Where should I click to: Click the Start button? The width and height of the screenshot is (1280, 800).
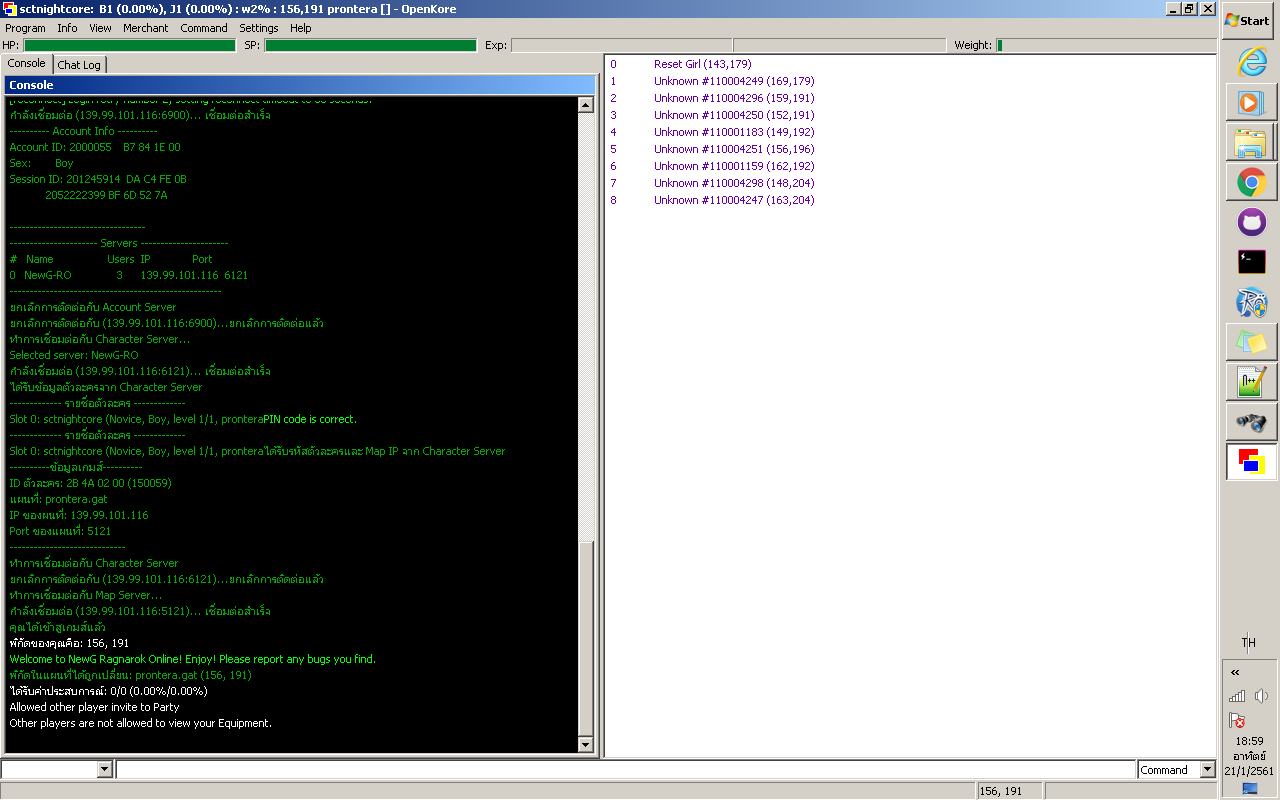click(x=1246, y=22)
